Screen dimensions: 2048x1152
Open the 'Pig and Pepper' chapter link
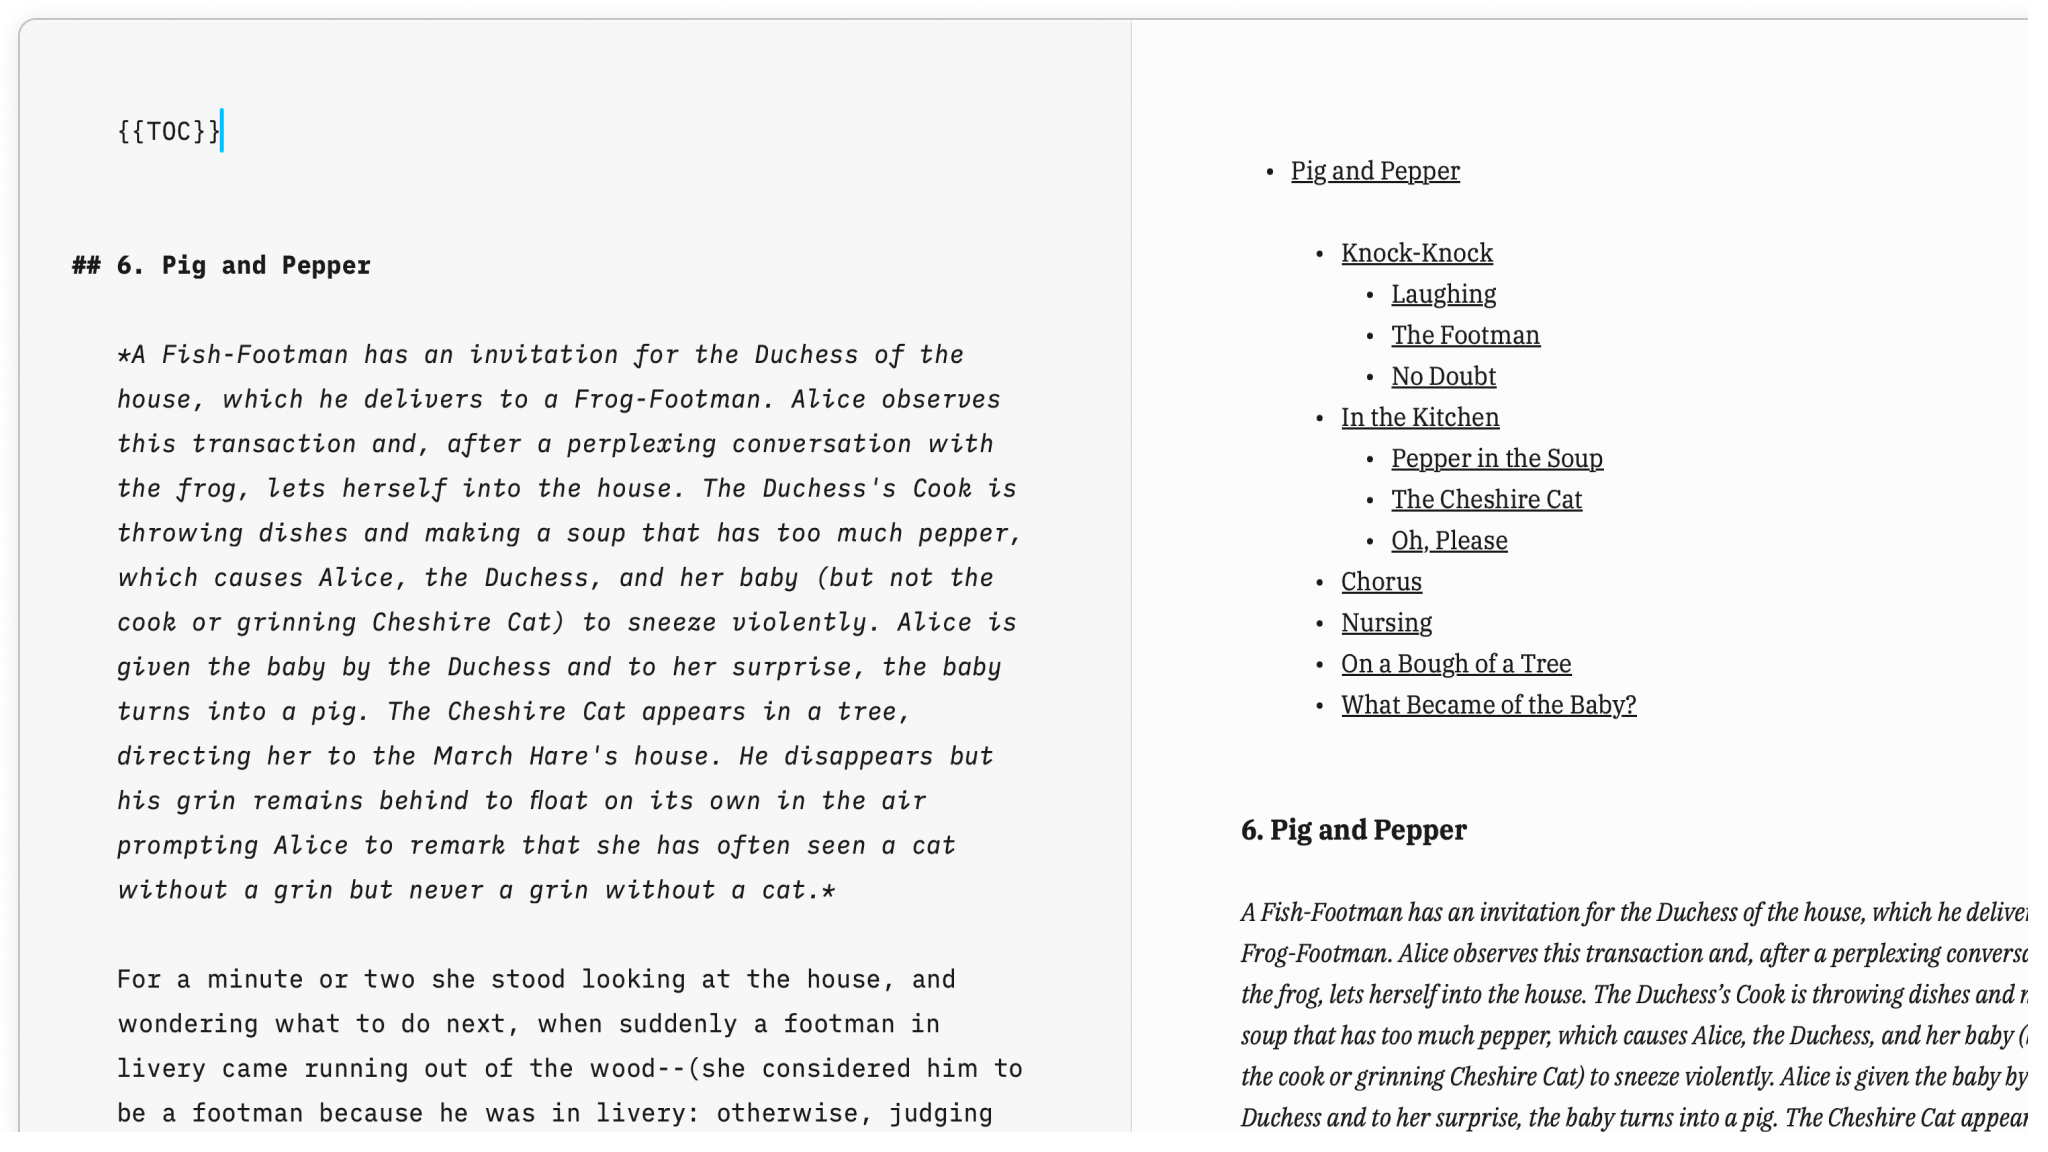[1374, 170]
